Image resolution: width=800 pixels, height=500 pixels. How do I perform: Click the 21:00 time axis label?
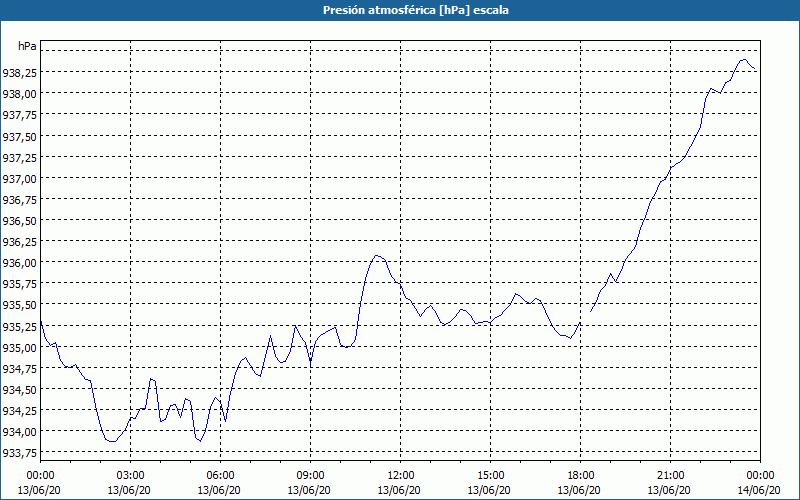[x=670, y=476]
